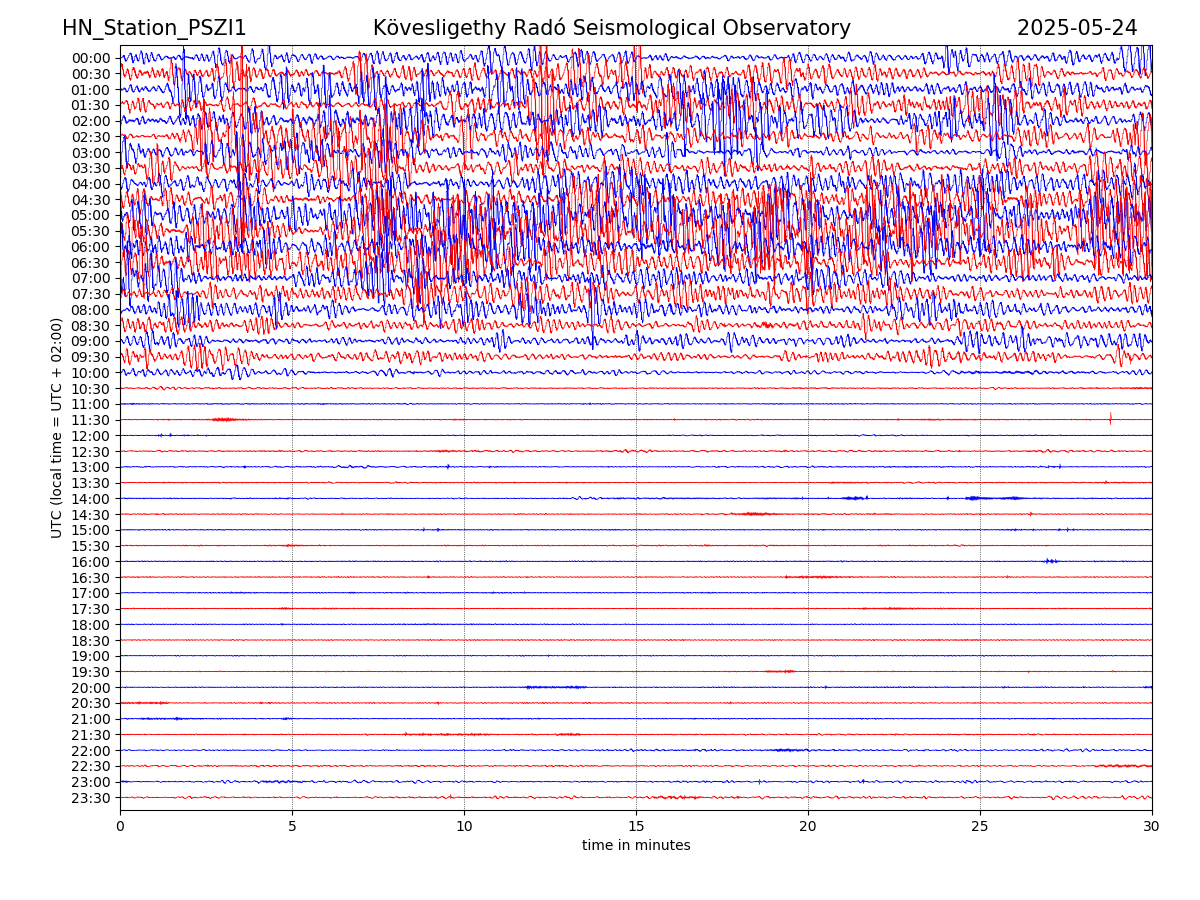Select the 05:00 time row label
Image resolution: width=1200 pixels, height=900 pixels.
91,215
